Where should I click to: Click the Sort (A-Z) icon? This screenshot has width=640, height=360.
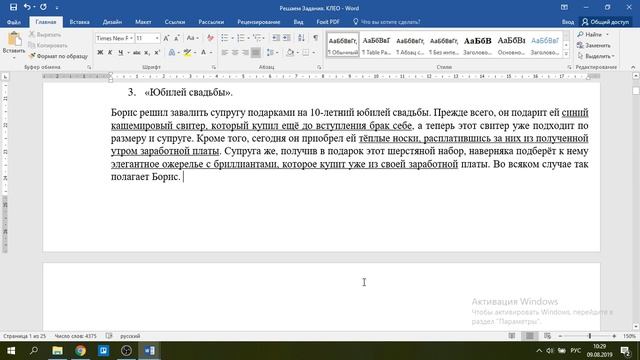coord(301,38)
